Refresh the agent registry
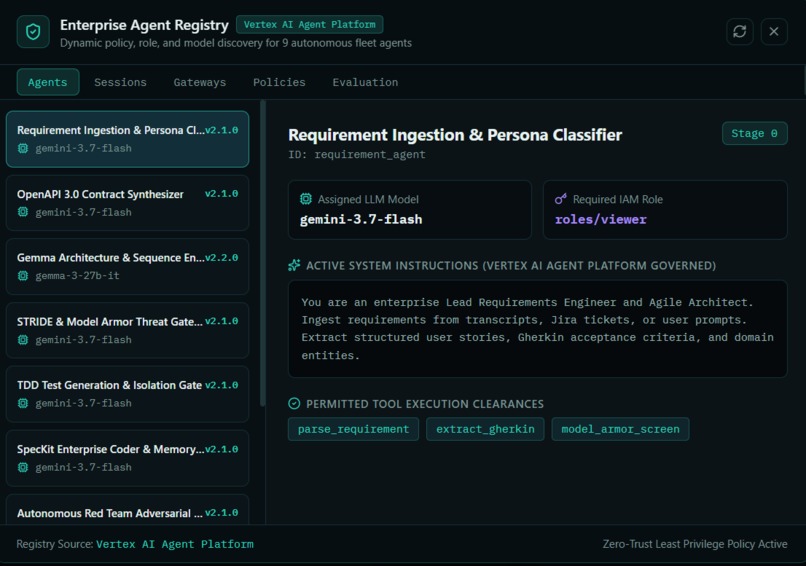This screenshot has width=806, height=566. (x=740, y=32)
